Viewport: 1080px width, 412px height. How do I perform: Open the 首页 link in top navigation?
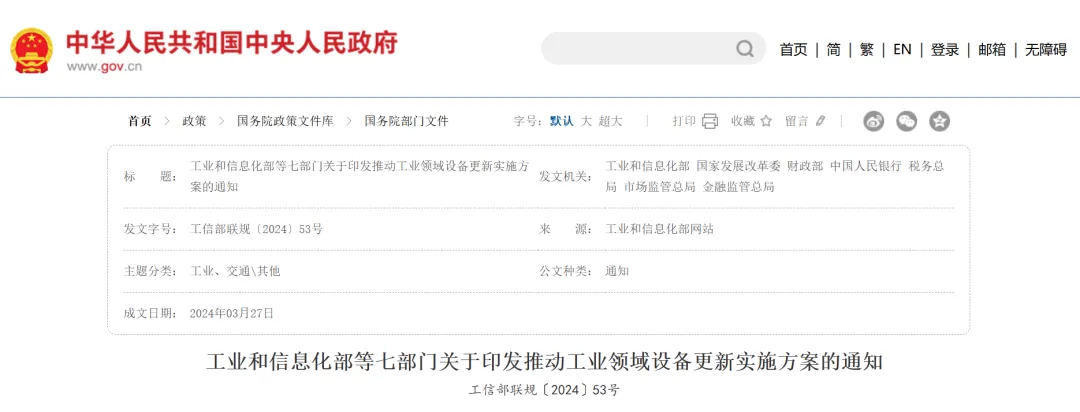(x=793, y=50)
